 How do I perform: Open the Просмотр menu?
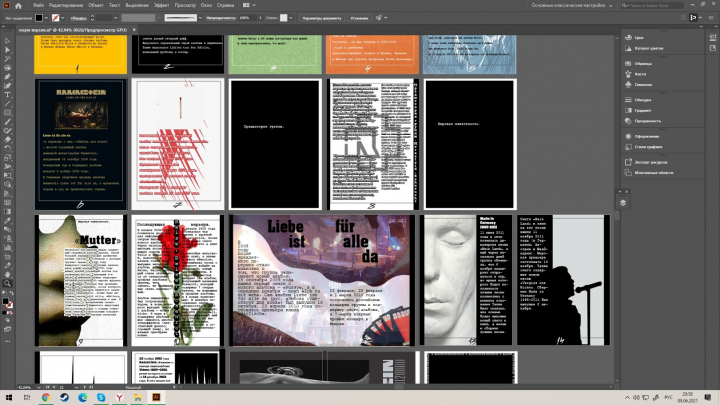point(185,6)
